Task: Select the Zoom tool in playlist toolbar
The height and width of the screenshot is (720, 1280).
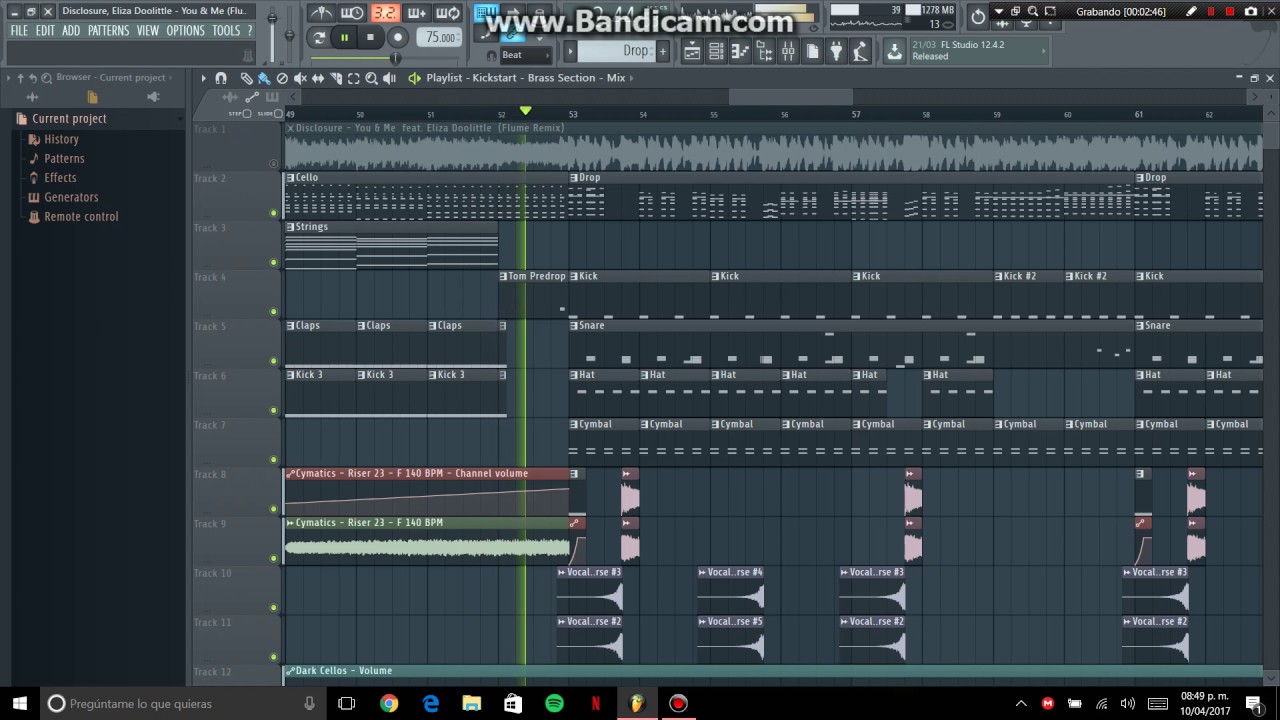Action: point(372,78)
